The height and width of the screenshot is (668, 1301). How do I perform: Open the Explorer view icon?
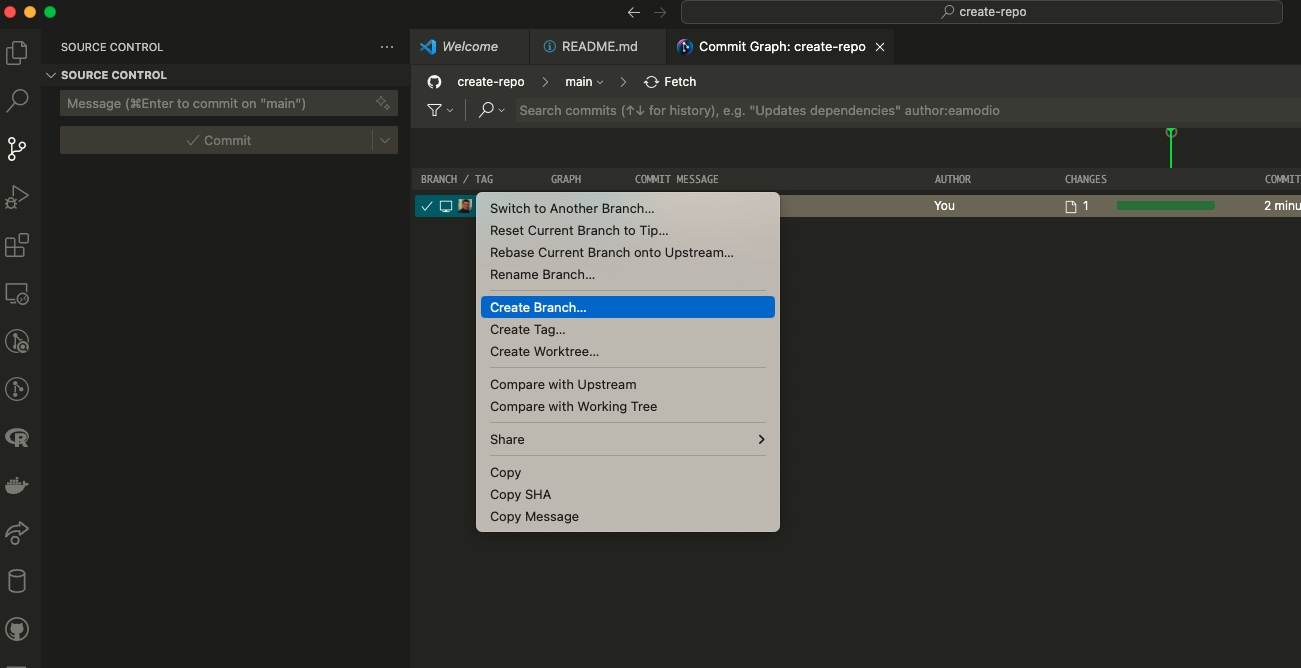(x=17, y=53)
